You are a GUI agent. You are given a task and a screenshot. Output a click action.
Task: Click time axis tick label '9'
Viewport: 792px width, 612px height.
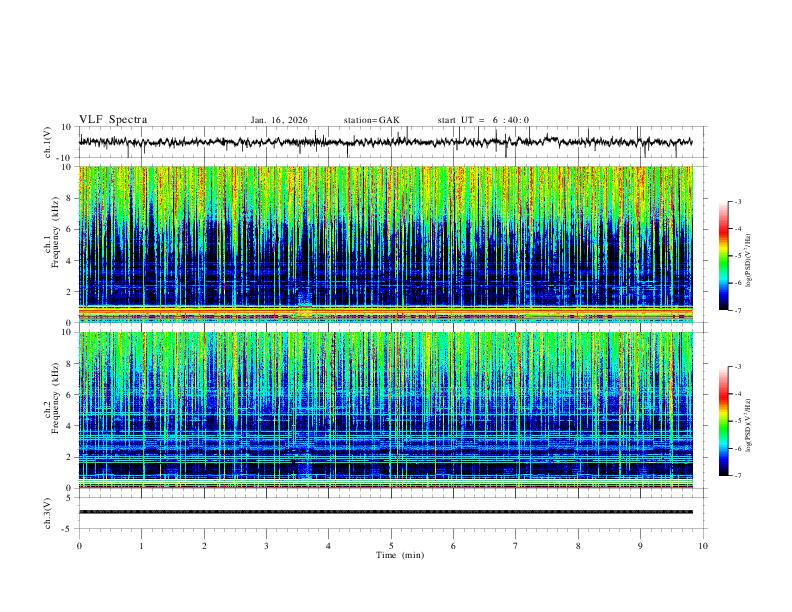640,546
